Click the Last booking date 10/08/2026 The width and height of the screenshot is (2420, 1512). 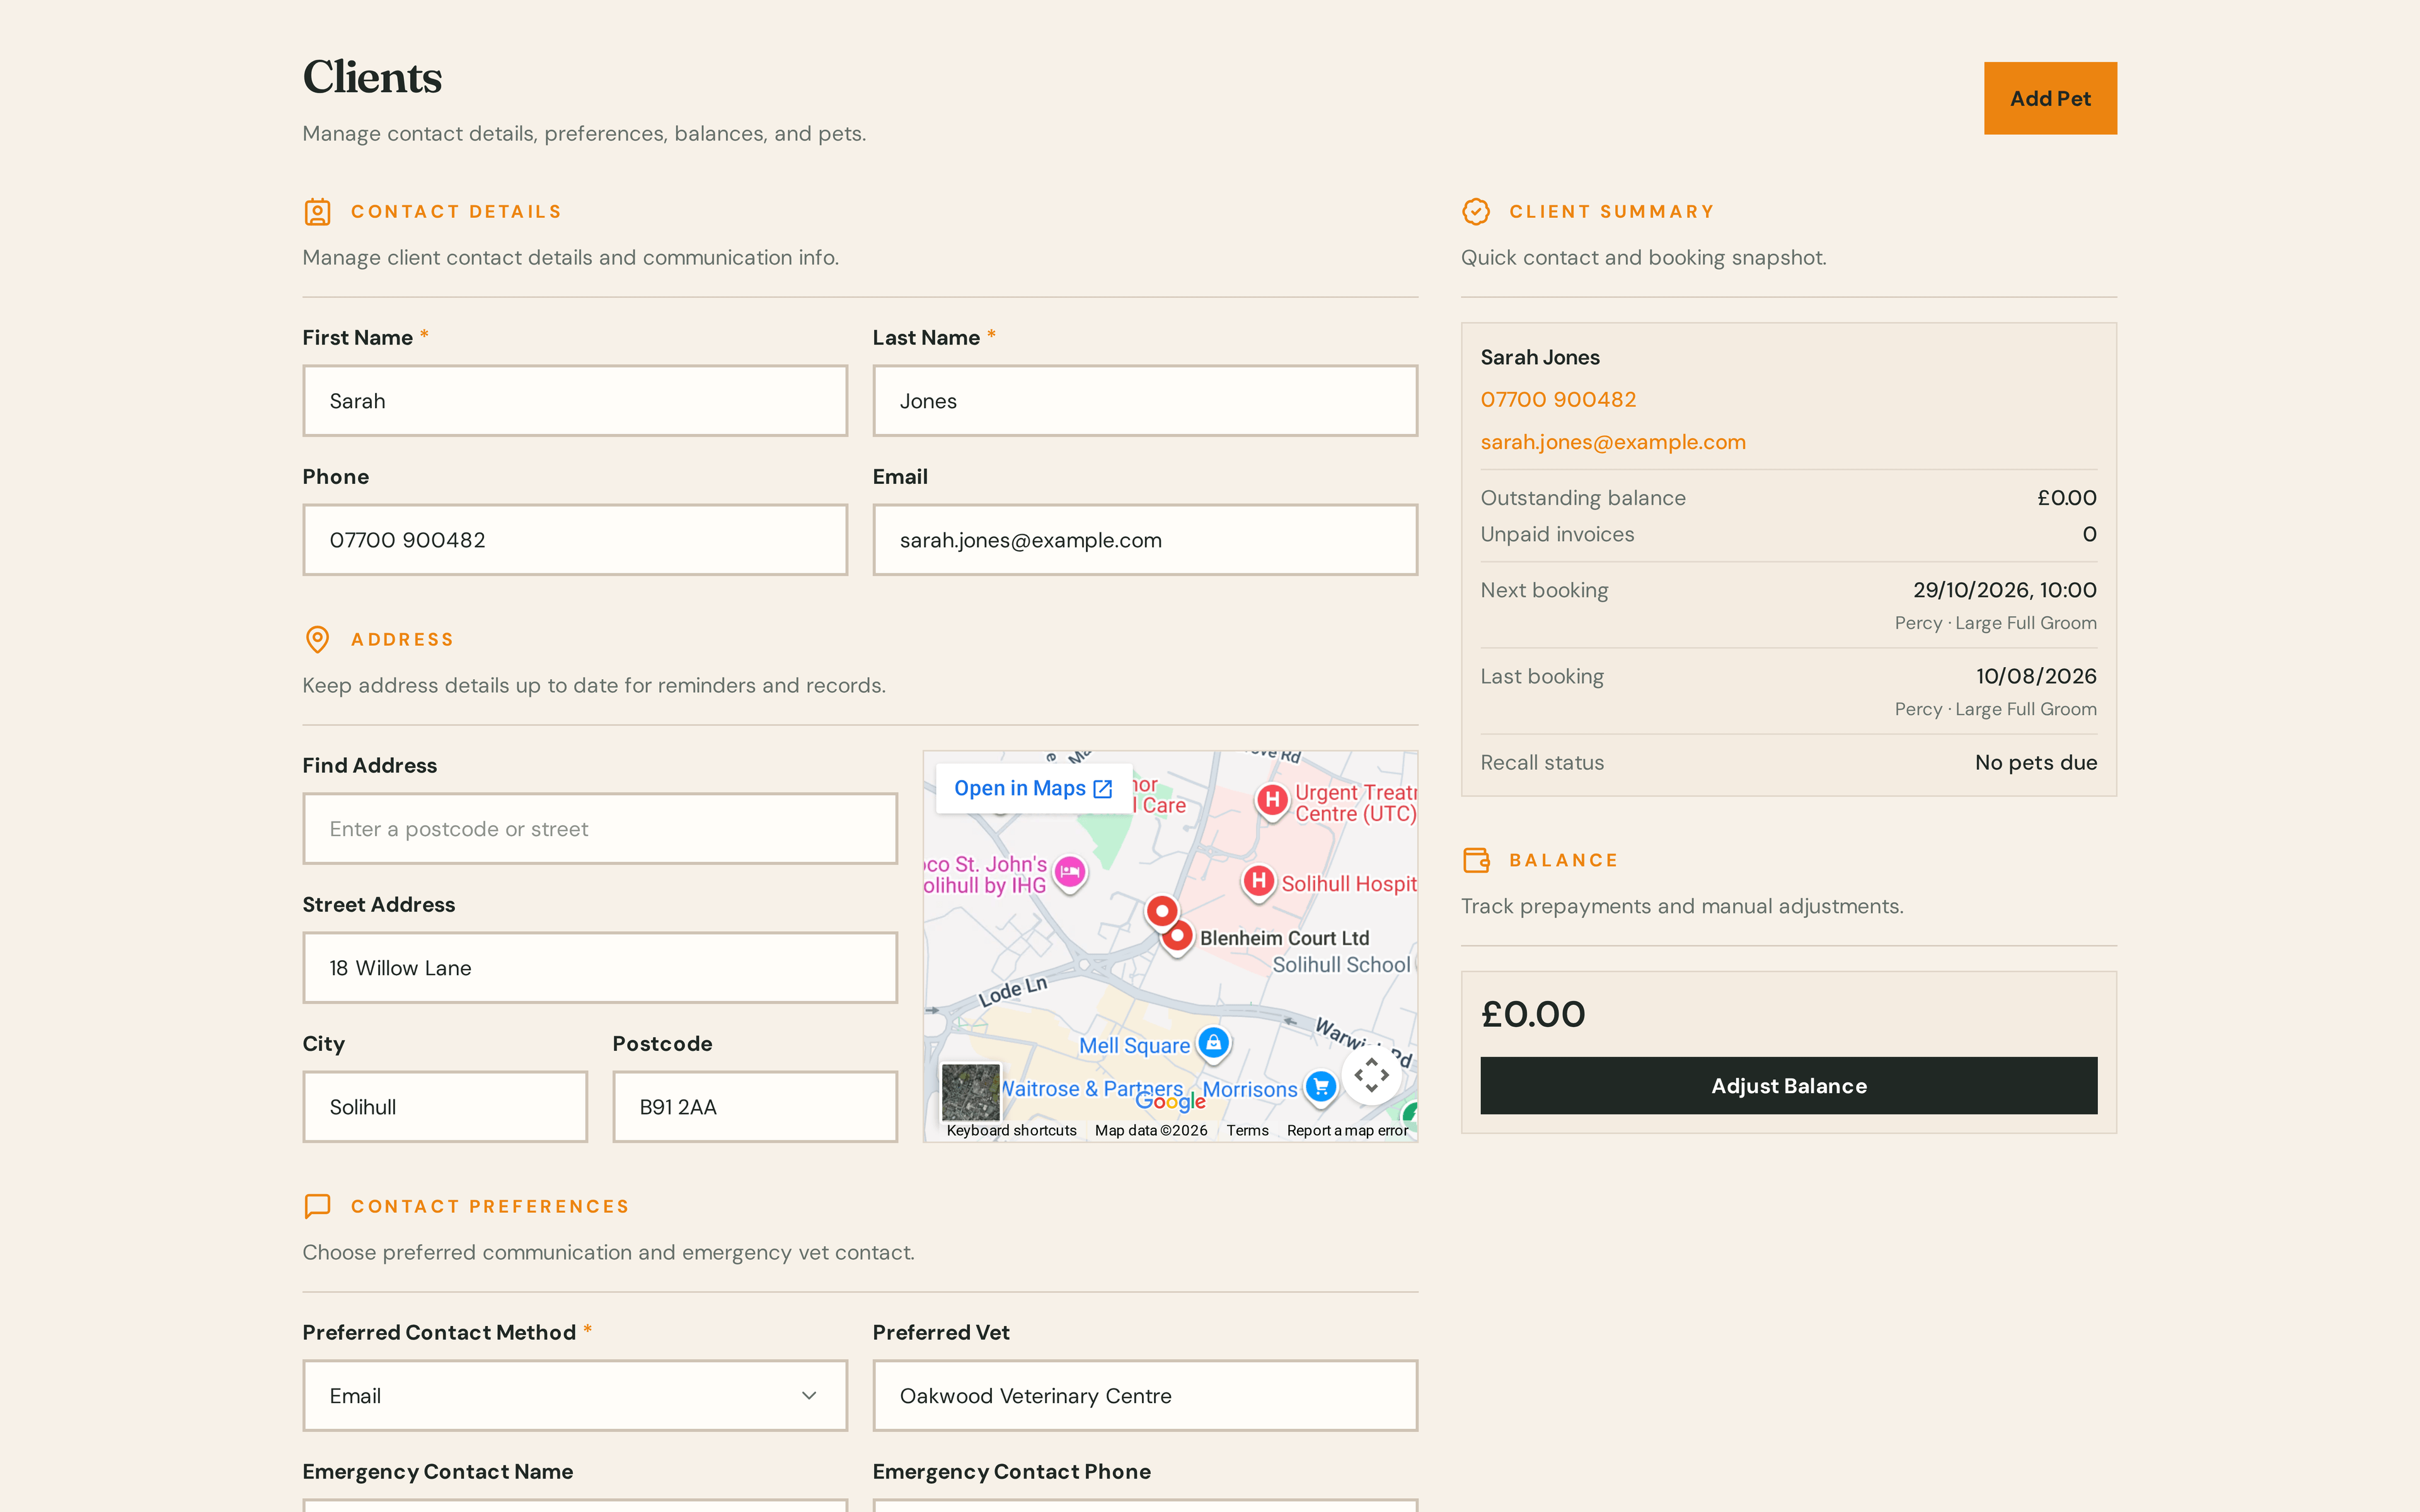coord(2036,676)
